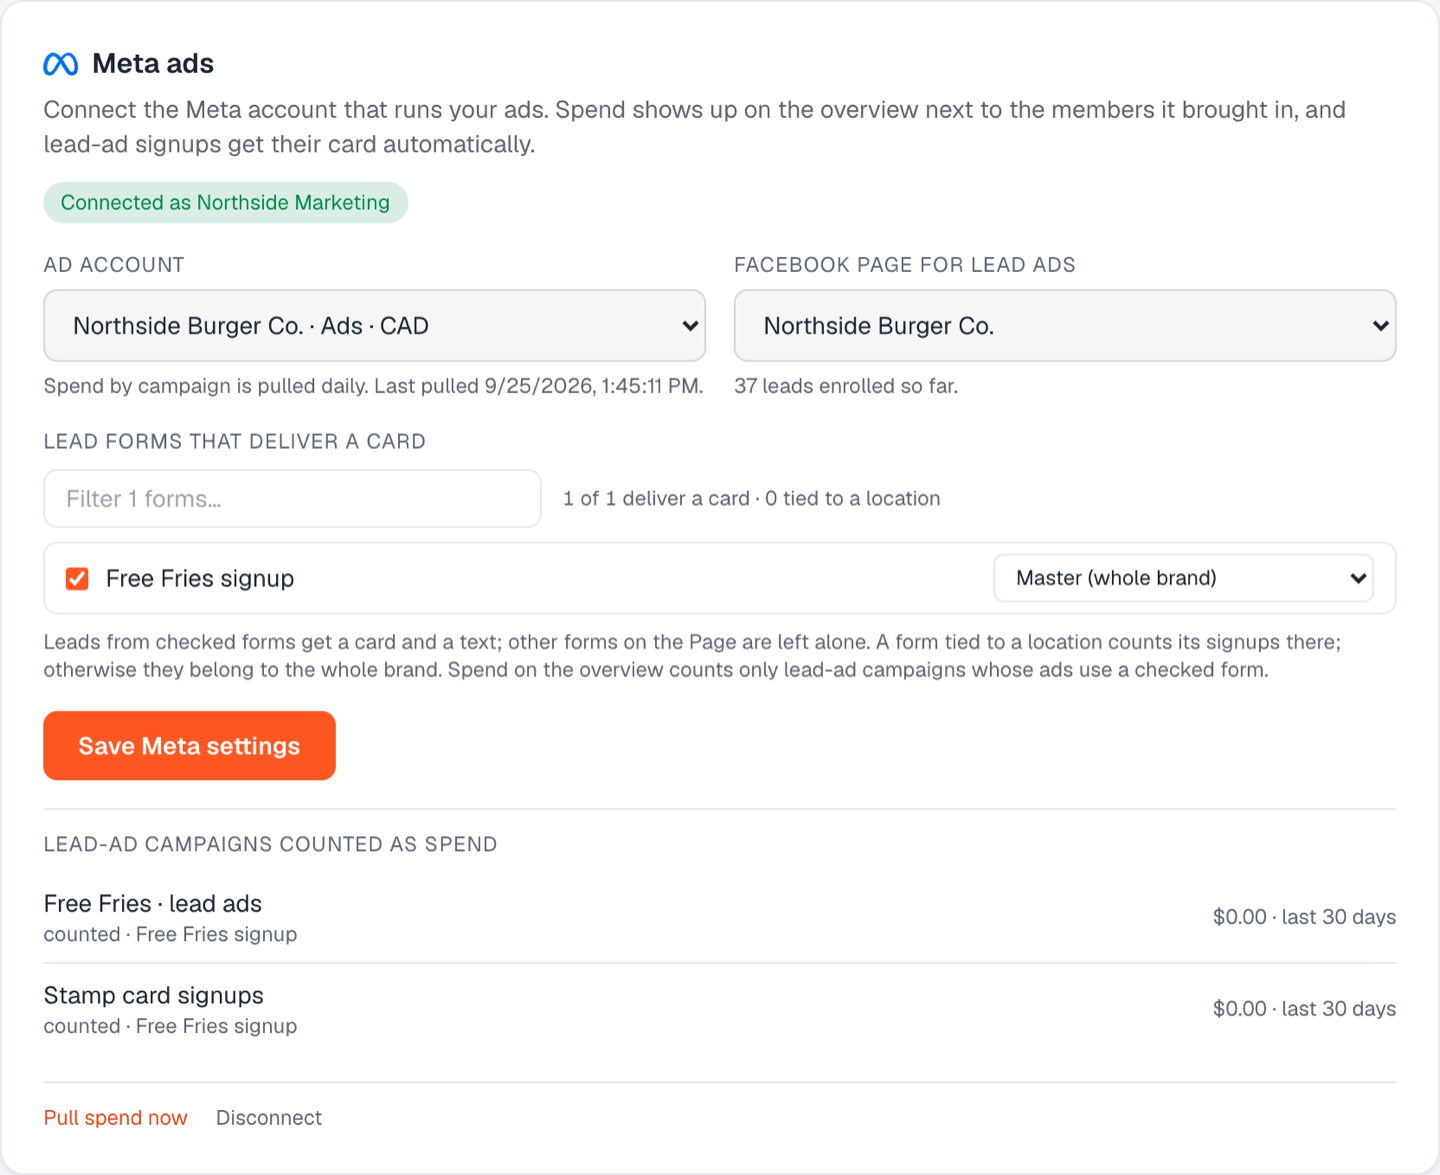Click the FACEBOOK PAGE FOR LEAD ADS label
Image resolution: width=1440 pixels, height=1175 pixels.
905,265
